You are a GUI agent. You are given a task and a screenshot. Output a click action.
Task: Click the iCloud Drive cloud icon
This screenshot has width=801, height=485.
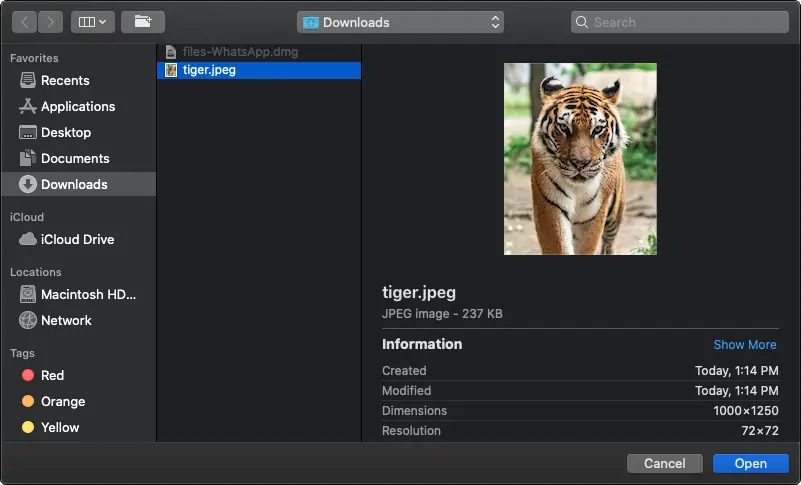click(28, 239)
